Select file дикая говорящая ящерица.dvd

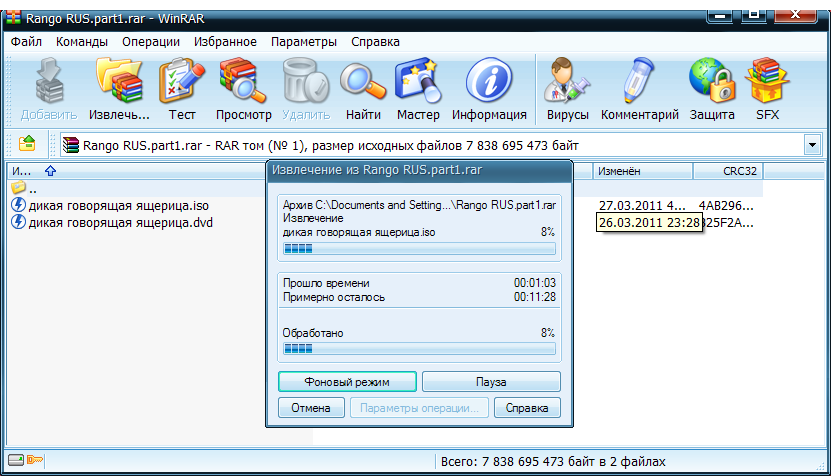pos(112,223)
